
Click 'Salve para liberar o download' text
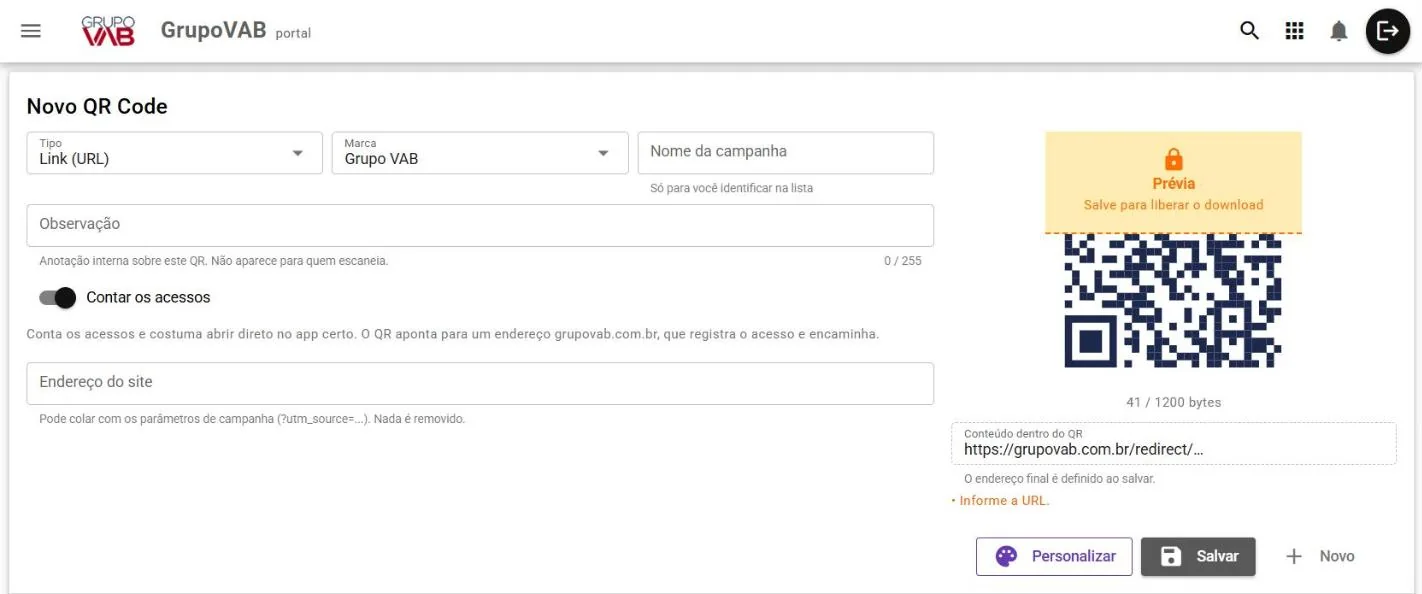1173,205
